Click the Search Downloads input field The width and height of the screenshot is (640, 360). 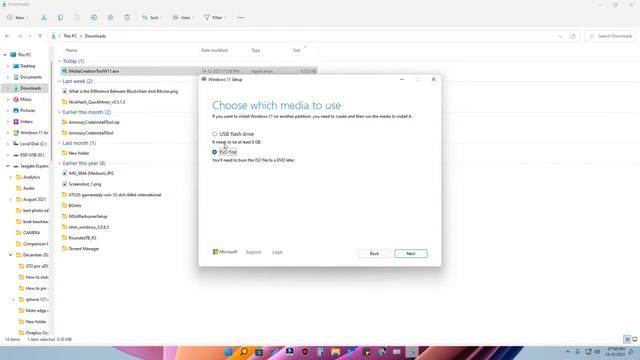(x=610, y=36)
